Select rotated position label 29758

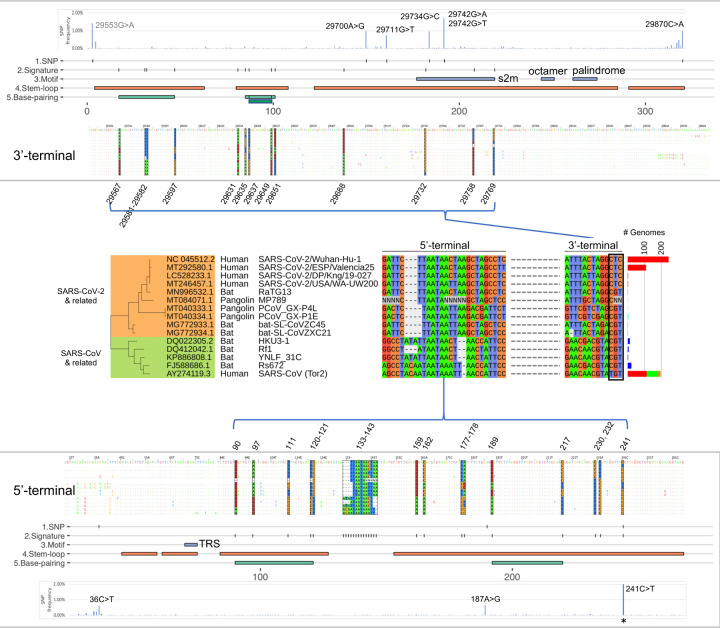467,193
